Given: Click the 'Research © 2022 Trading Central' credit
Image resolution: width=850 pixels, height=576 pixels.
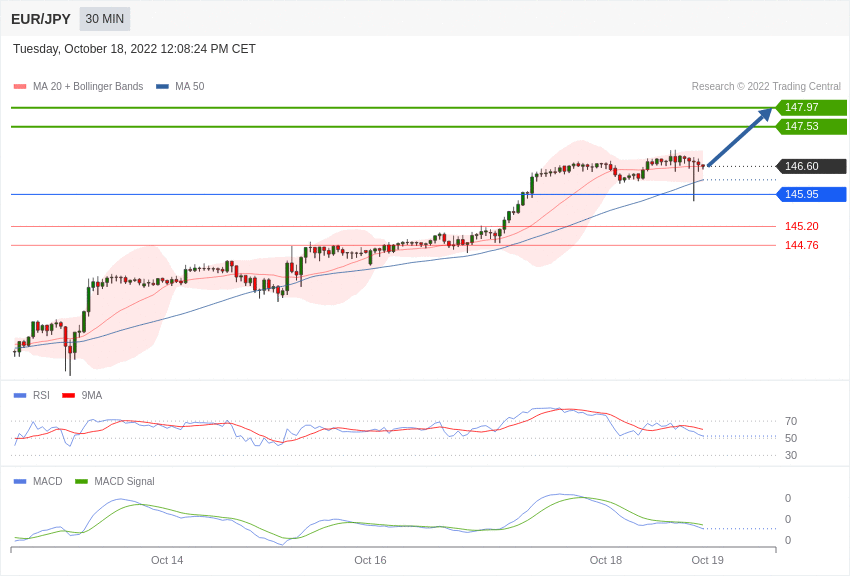Looking at the screenshot, I should pyautogui.click(x=766, y=86).
